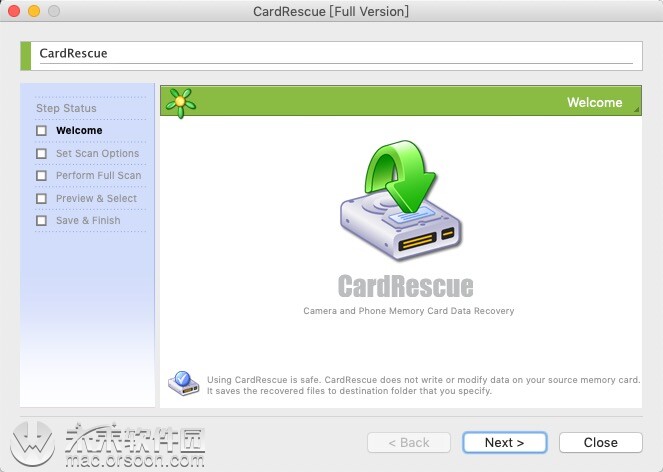Viewport: 663px width, 472px height.
Task: Click the 'Using CardRescue is safe' notice text
Action: pyautogui.click(x=423, y=385)
